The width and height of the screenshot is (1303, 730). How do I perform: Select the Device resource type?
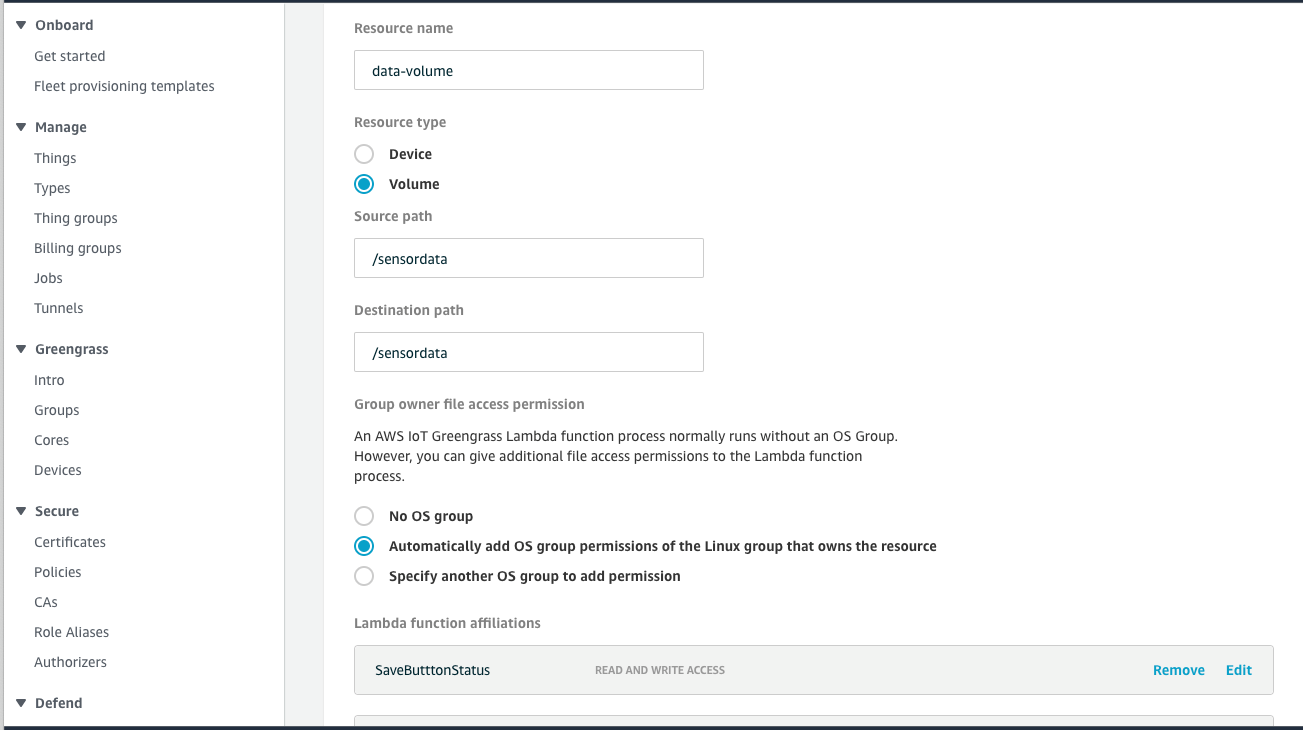pos(365,154)
